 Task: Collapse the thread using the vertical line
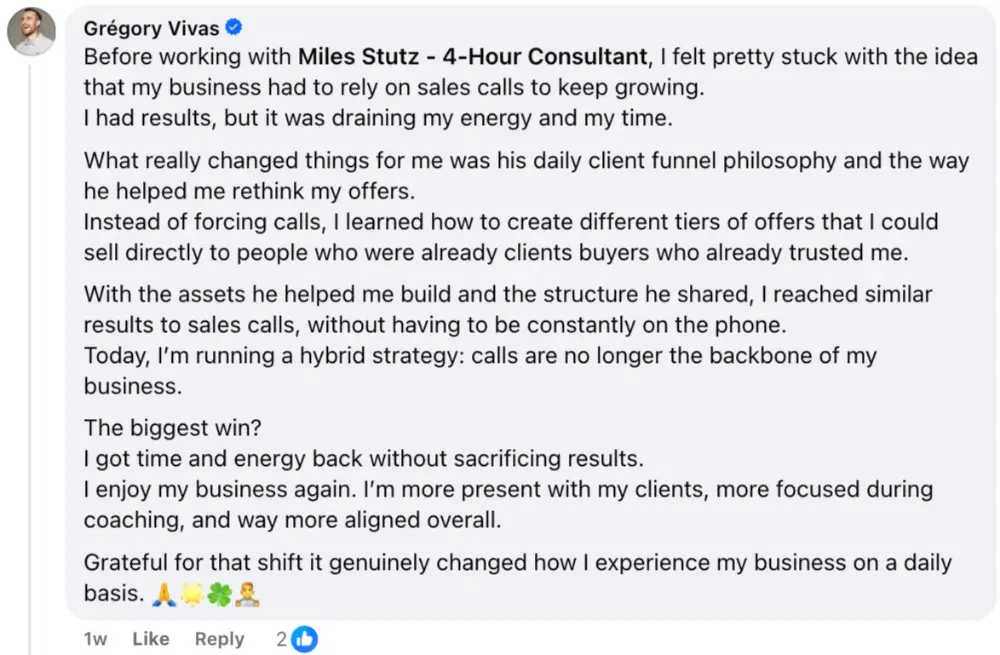(31, 350)
